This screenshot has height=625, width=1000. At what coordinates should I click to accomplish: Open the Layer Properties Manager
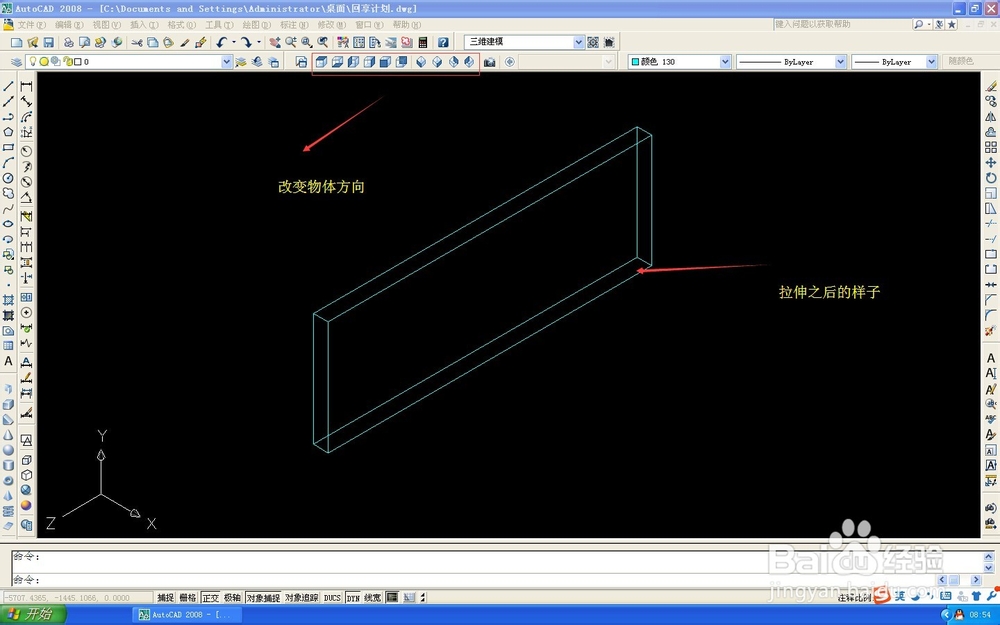16,62
